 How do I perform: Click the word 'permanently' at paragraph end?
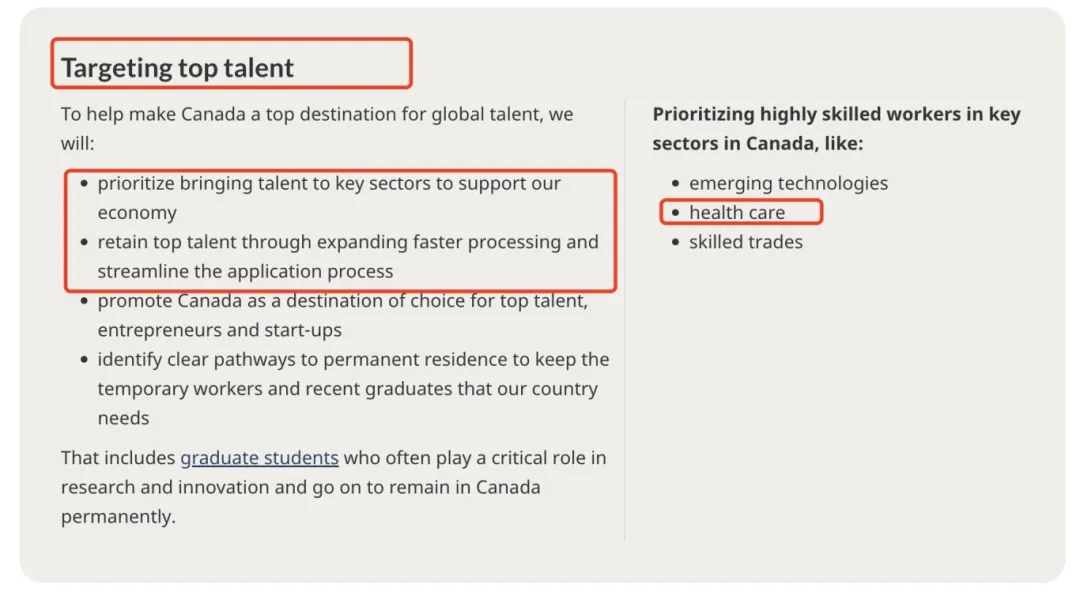point(117,517)
